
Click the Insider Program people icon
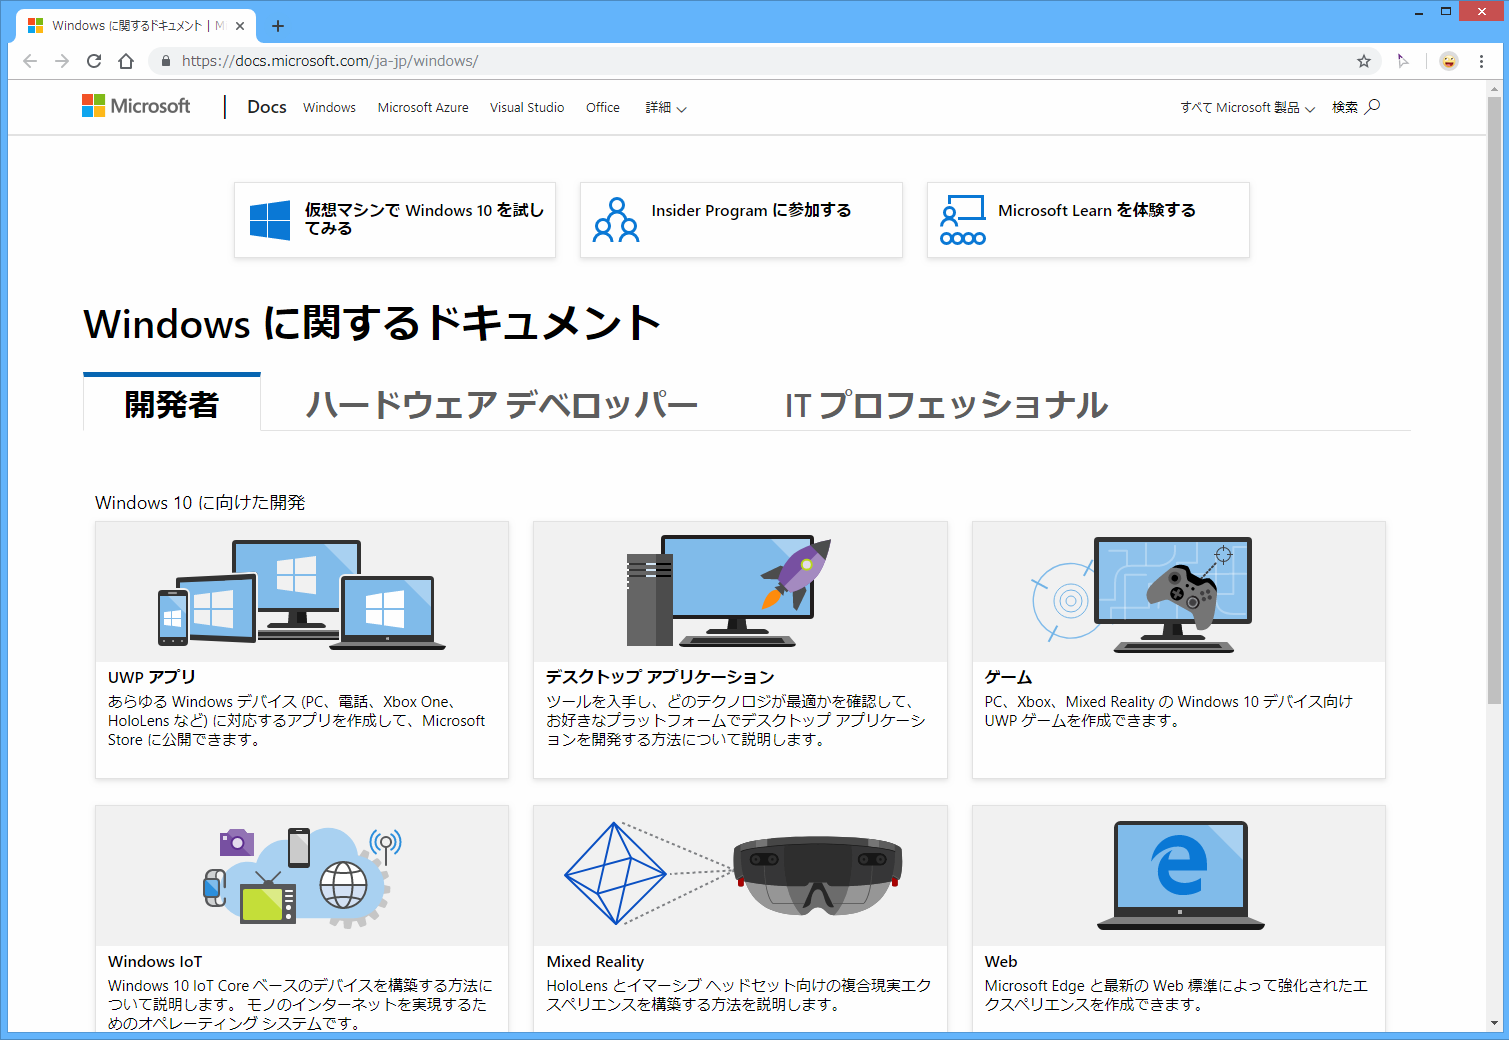click(x=616, y=220)
